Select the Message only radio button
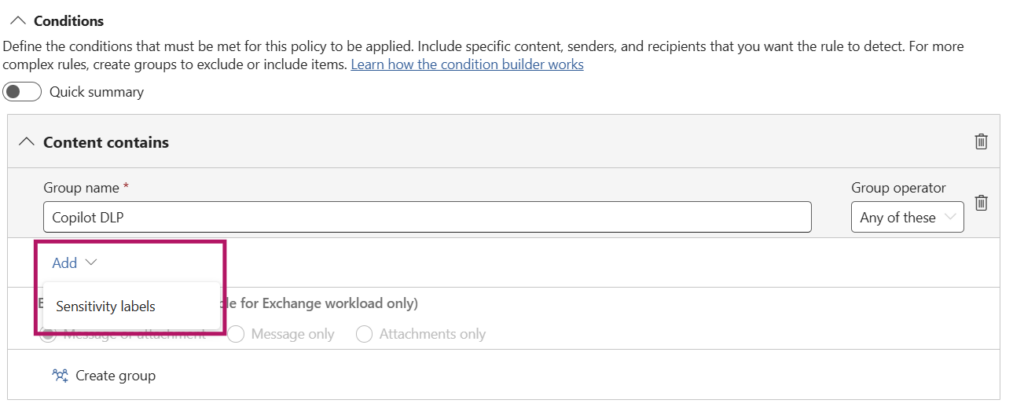 tap(236, 334)
